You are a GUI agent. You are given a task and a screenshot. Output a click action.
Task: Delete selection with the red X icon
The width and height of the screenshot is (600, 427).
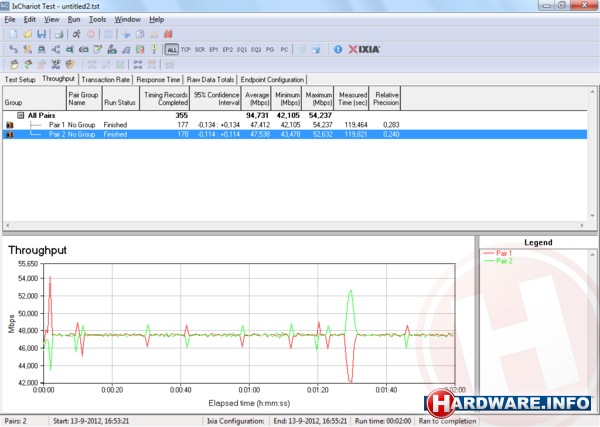pos(168,34)
